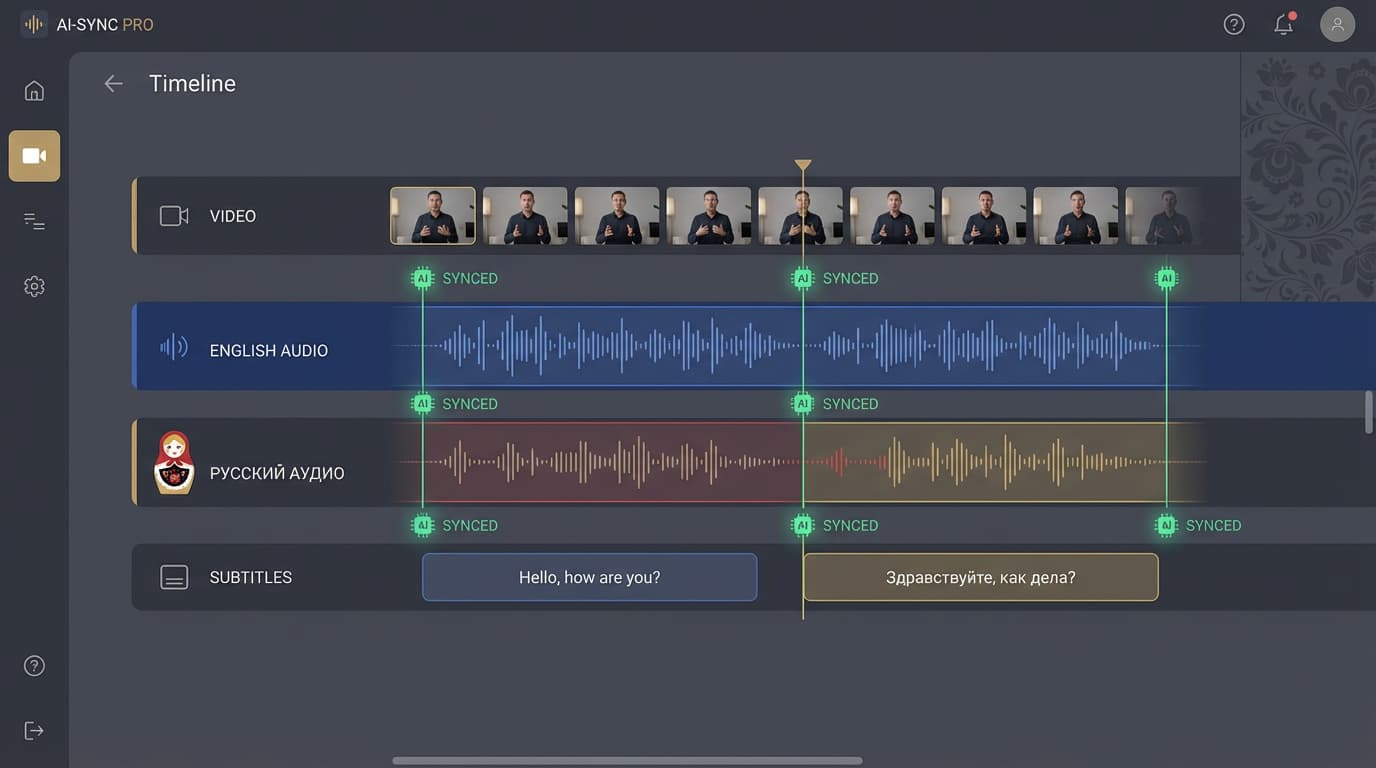Click the help circle icon in lower sidebar
This screenshot has height=768, width=1376.
pos(34,666)
